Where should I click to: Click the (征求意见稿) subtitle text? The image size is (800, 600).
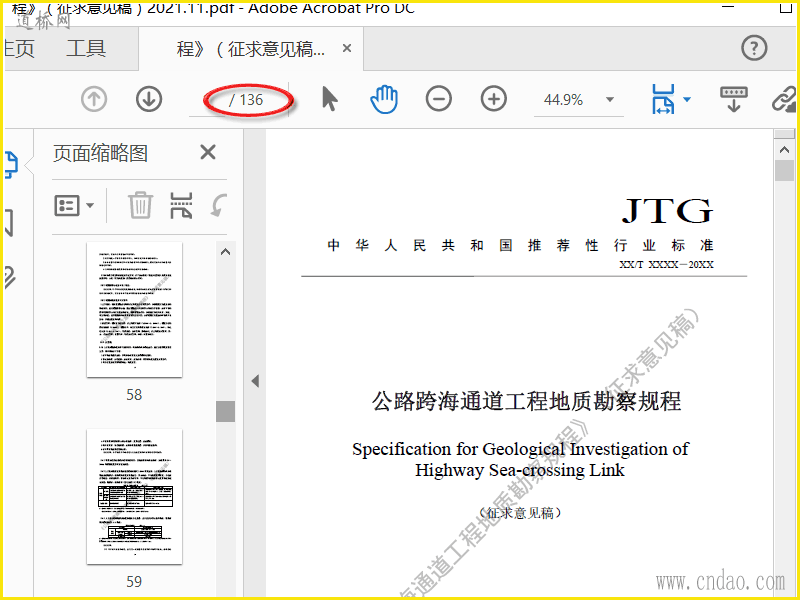[x=520, y=513]
